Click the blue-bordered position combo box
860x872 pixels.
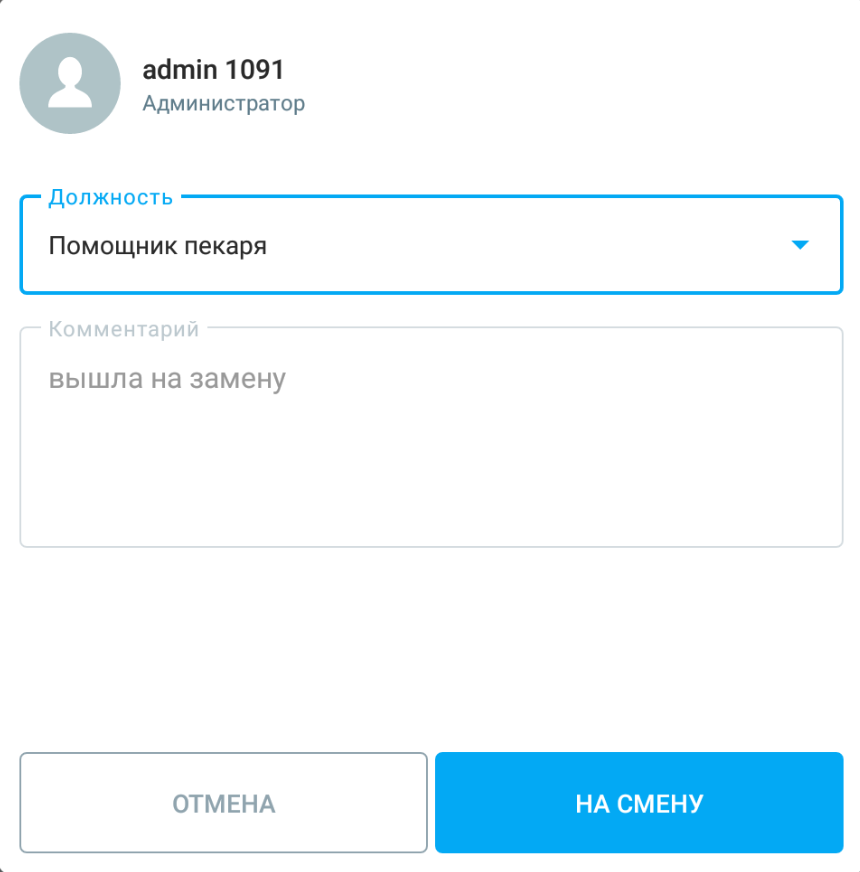point(431,245)
